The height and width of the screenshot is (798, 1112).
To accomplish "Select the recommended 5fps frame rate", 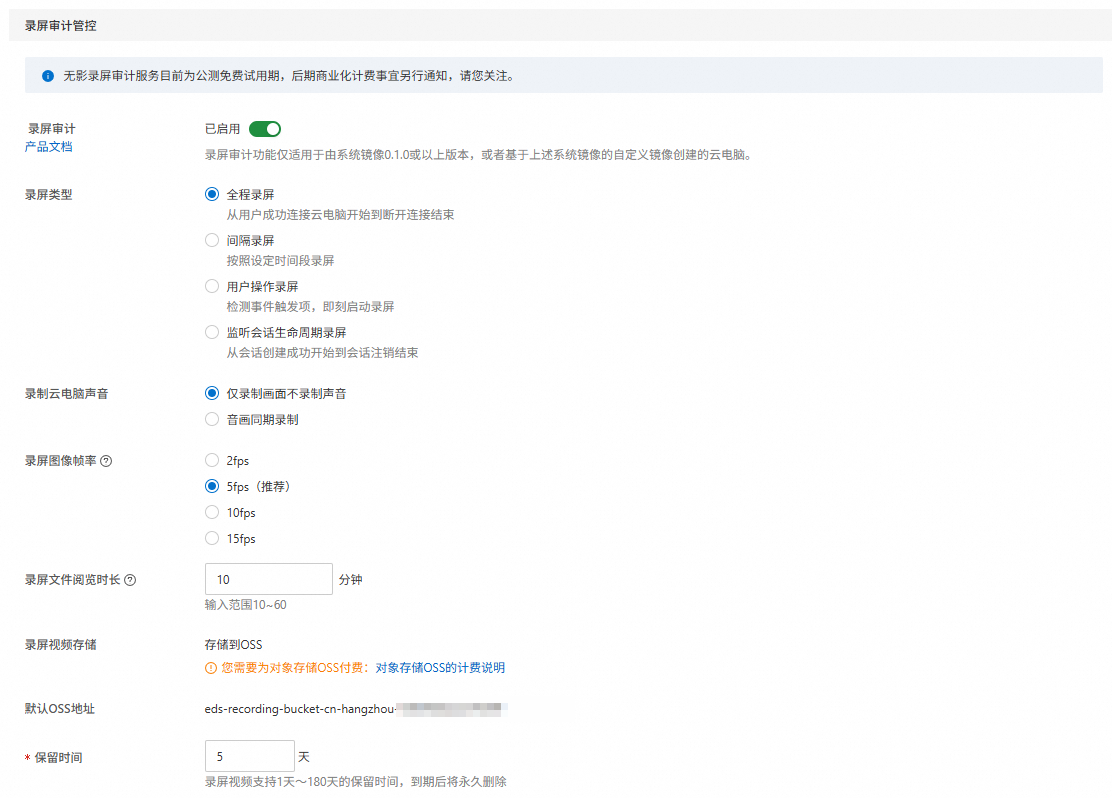I will coord(211,486).
